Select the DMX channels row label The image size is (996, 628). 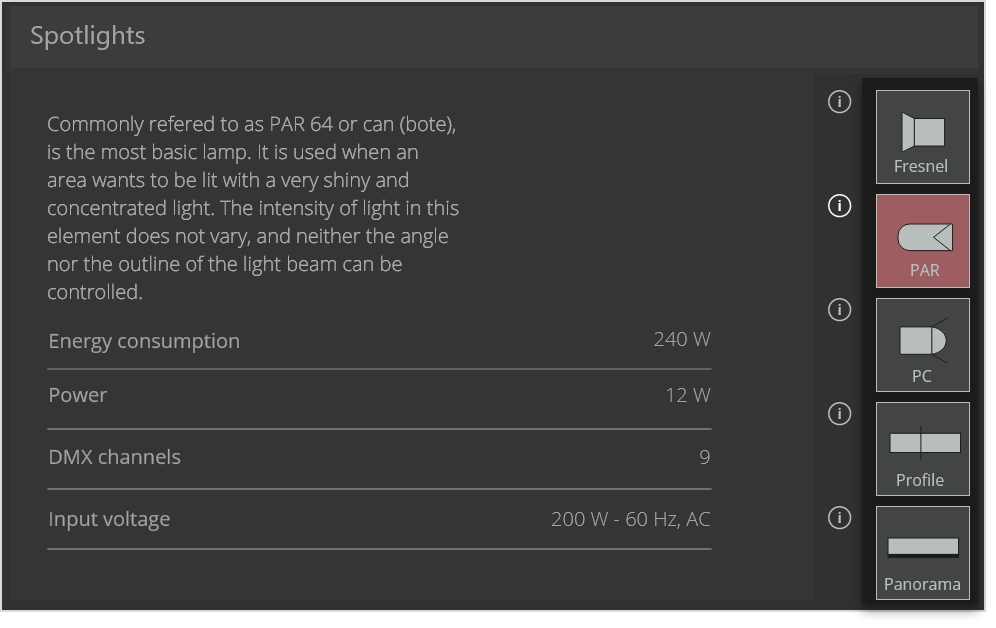point(115,457)
